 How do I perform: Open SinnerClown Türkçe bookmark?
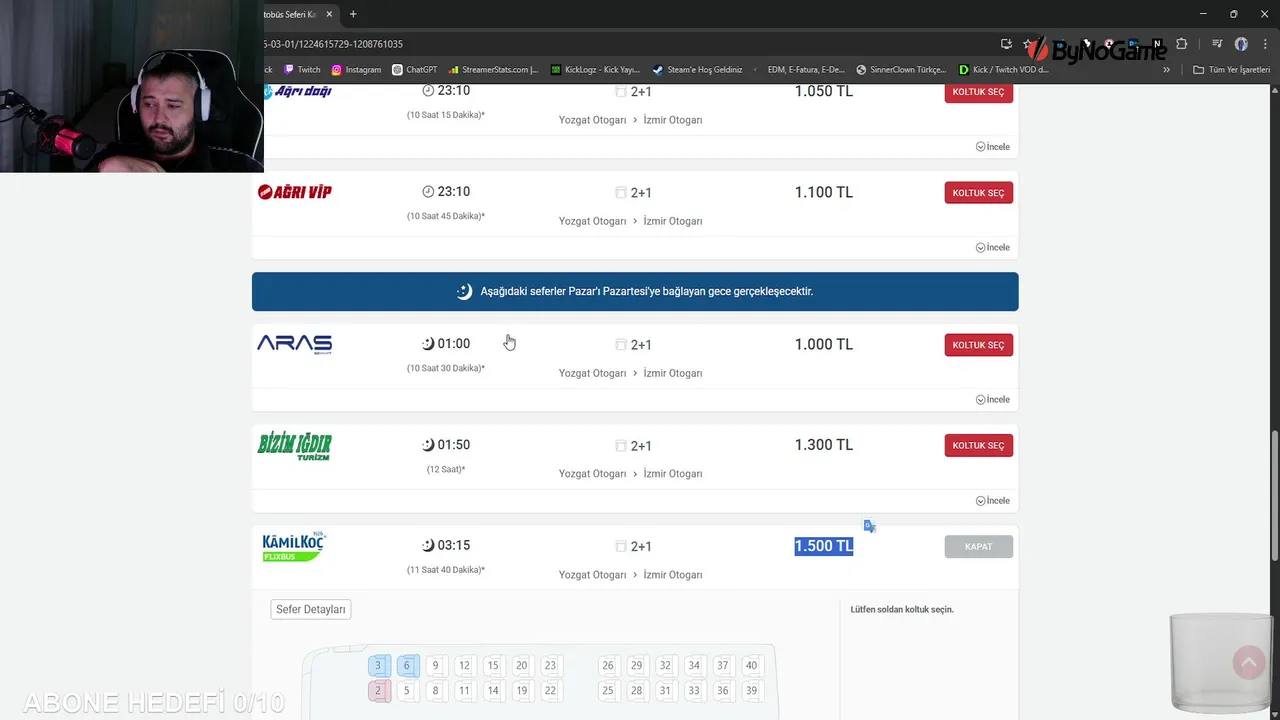coord(901,70)
